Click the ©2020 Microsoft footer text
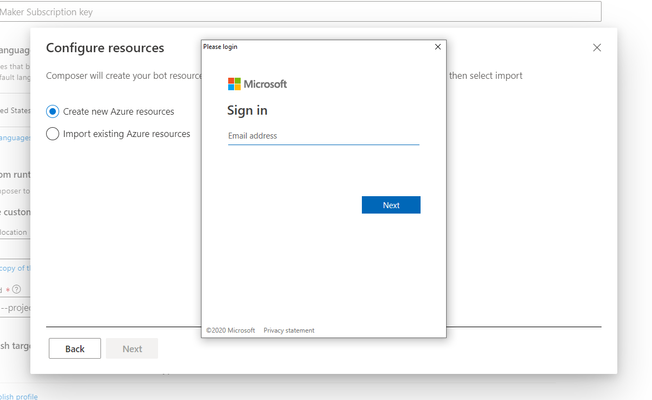 (230, 331)
